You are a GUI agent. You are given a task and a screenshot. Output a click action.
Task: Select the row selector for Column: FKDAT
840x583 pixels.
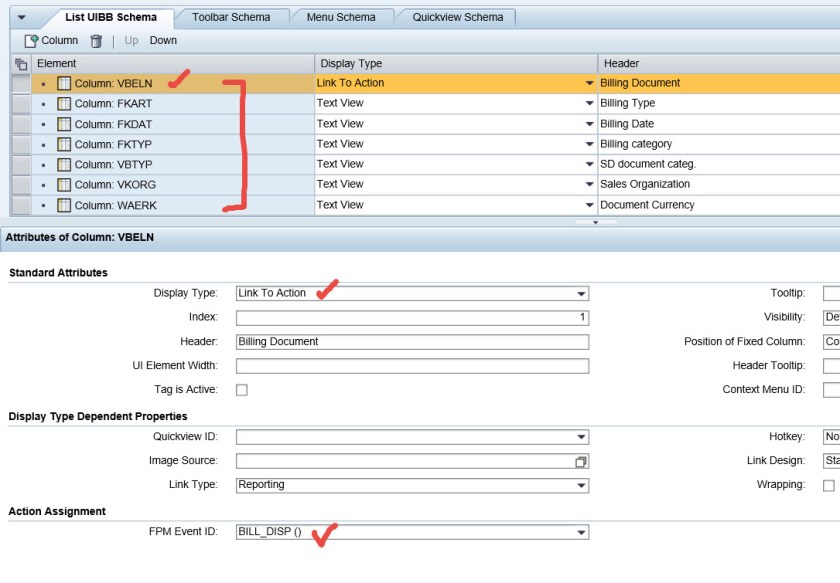[x=20, y=124]
